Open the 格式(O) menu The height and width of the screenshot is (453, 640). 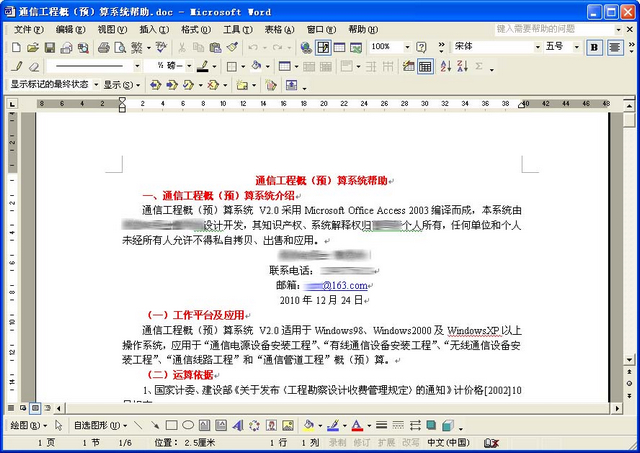(196, 30)
